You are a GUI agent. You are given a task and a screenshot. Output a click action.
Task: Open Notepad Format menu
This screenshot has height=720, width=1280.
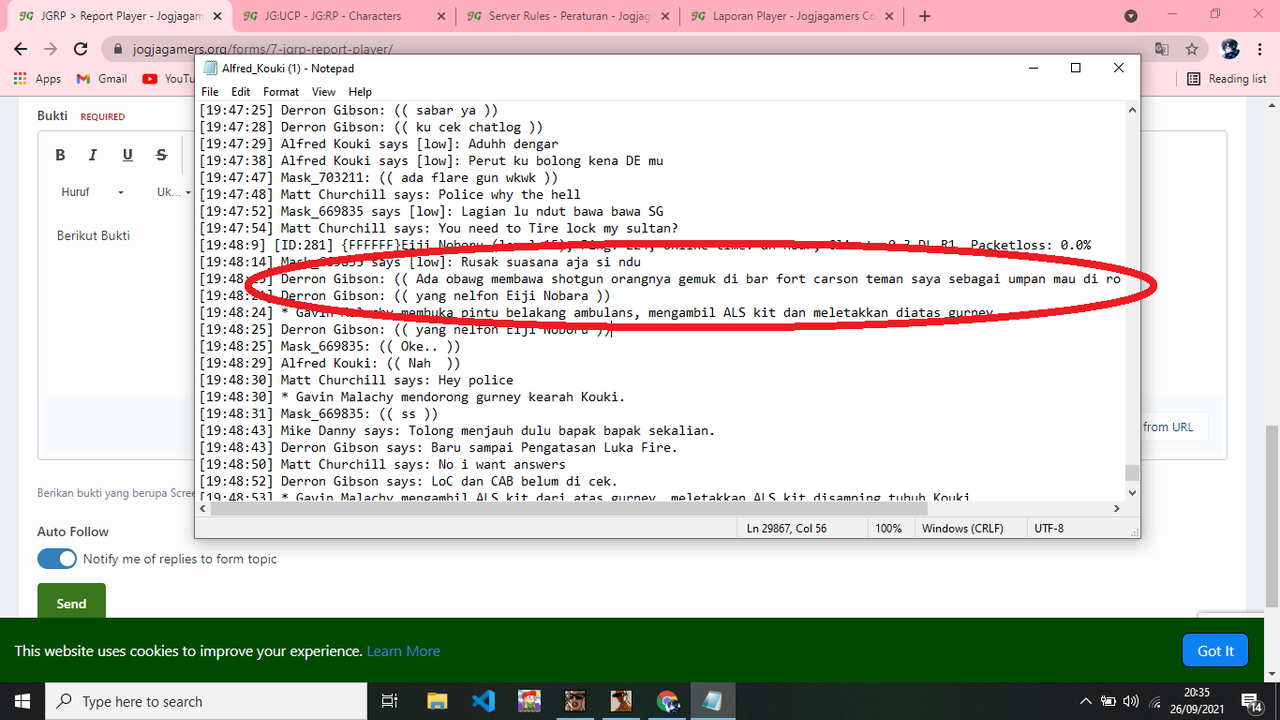[x=281, y=92]
